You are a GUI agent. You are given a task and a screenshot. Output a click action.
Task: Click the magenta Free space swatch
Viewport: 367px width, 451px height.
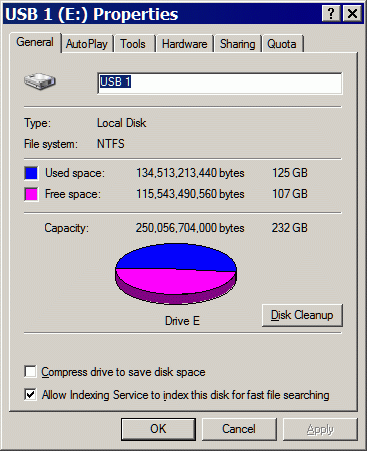(31, 194)
